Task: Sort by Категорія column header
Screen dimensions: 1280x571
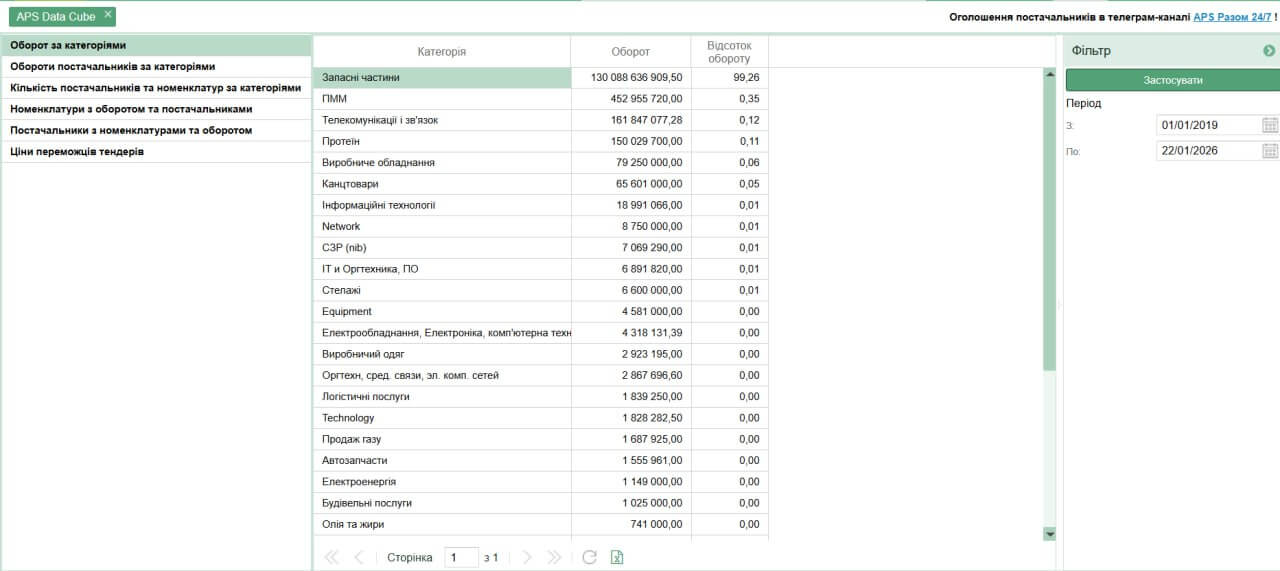Action: point(441,52)
